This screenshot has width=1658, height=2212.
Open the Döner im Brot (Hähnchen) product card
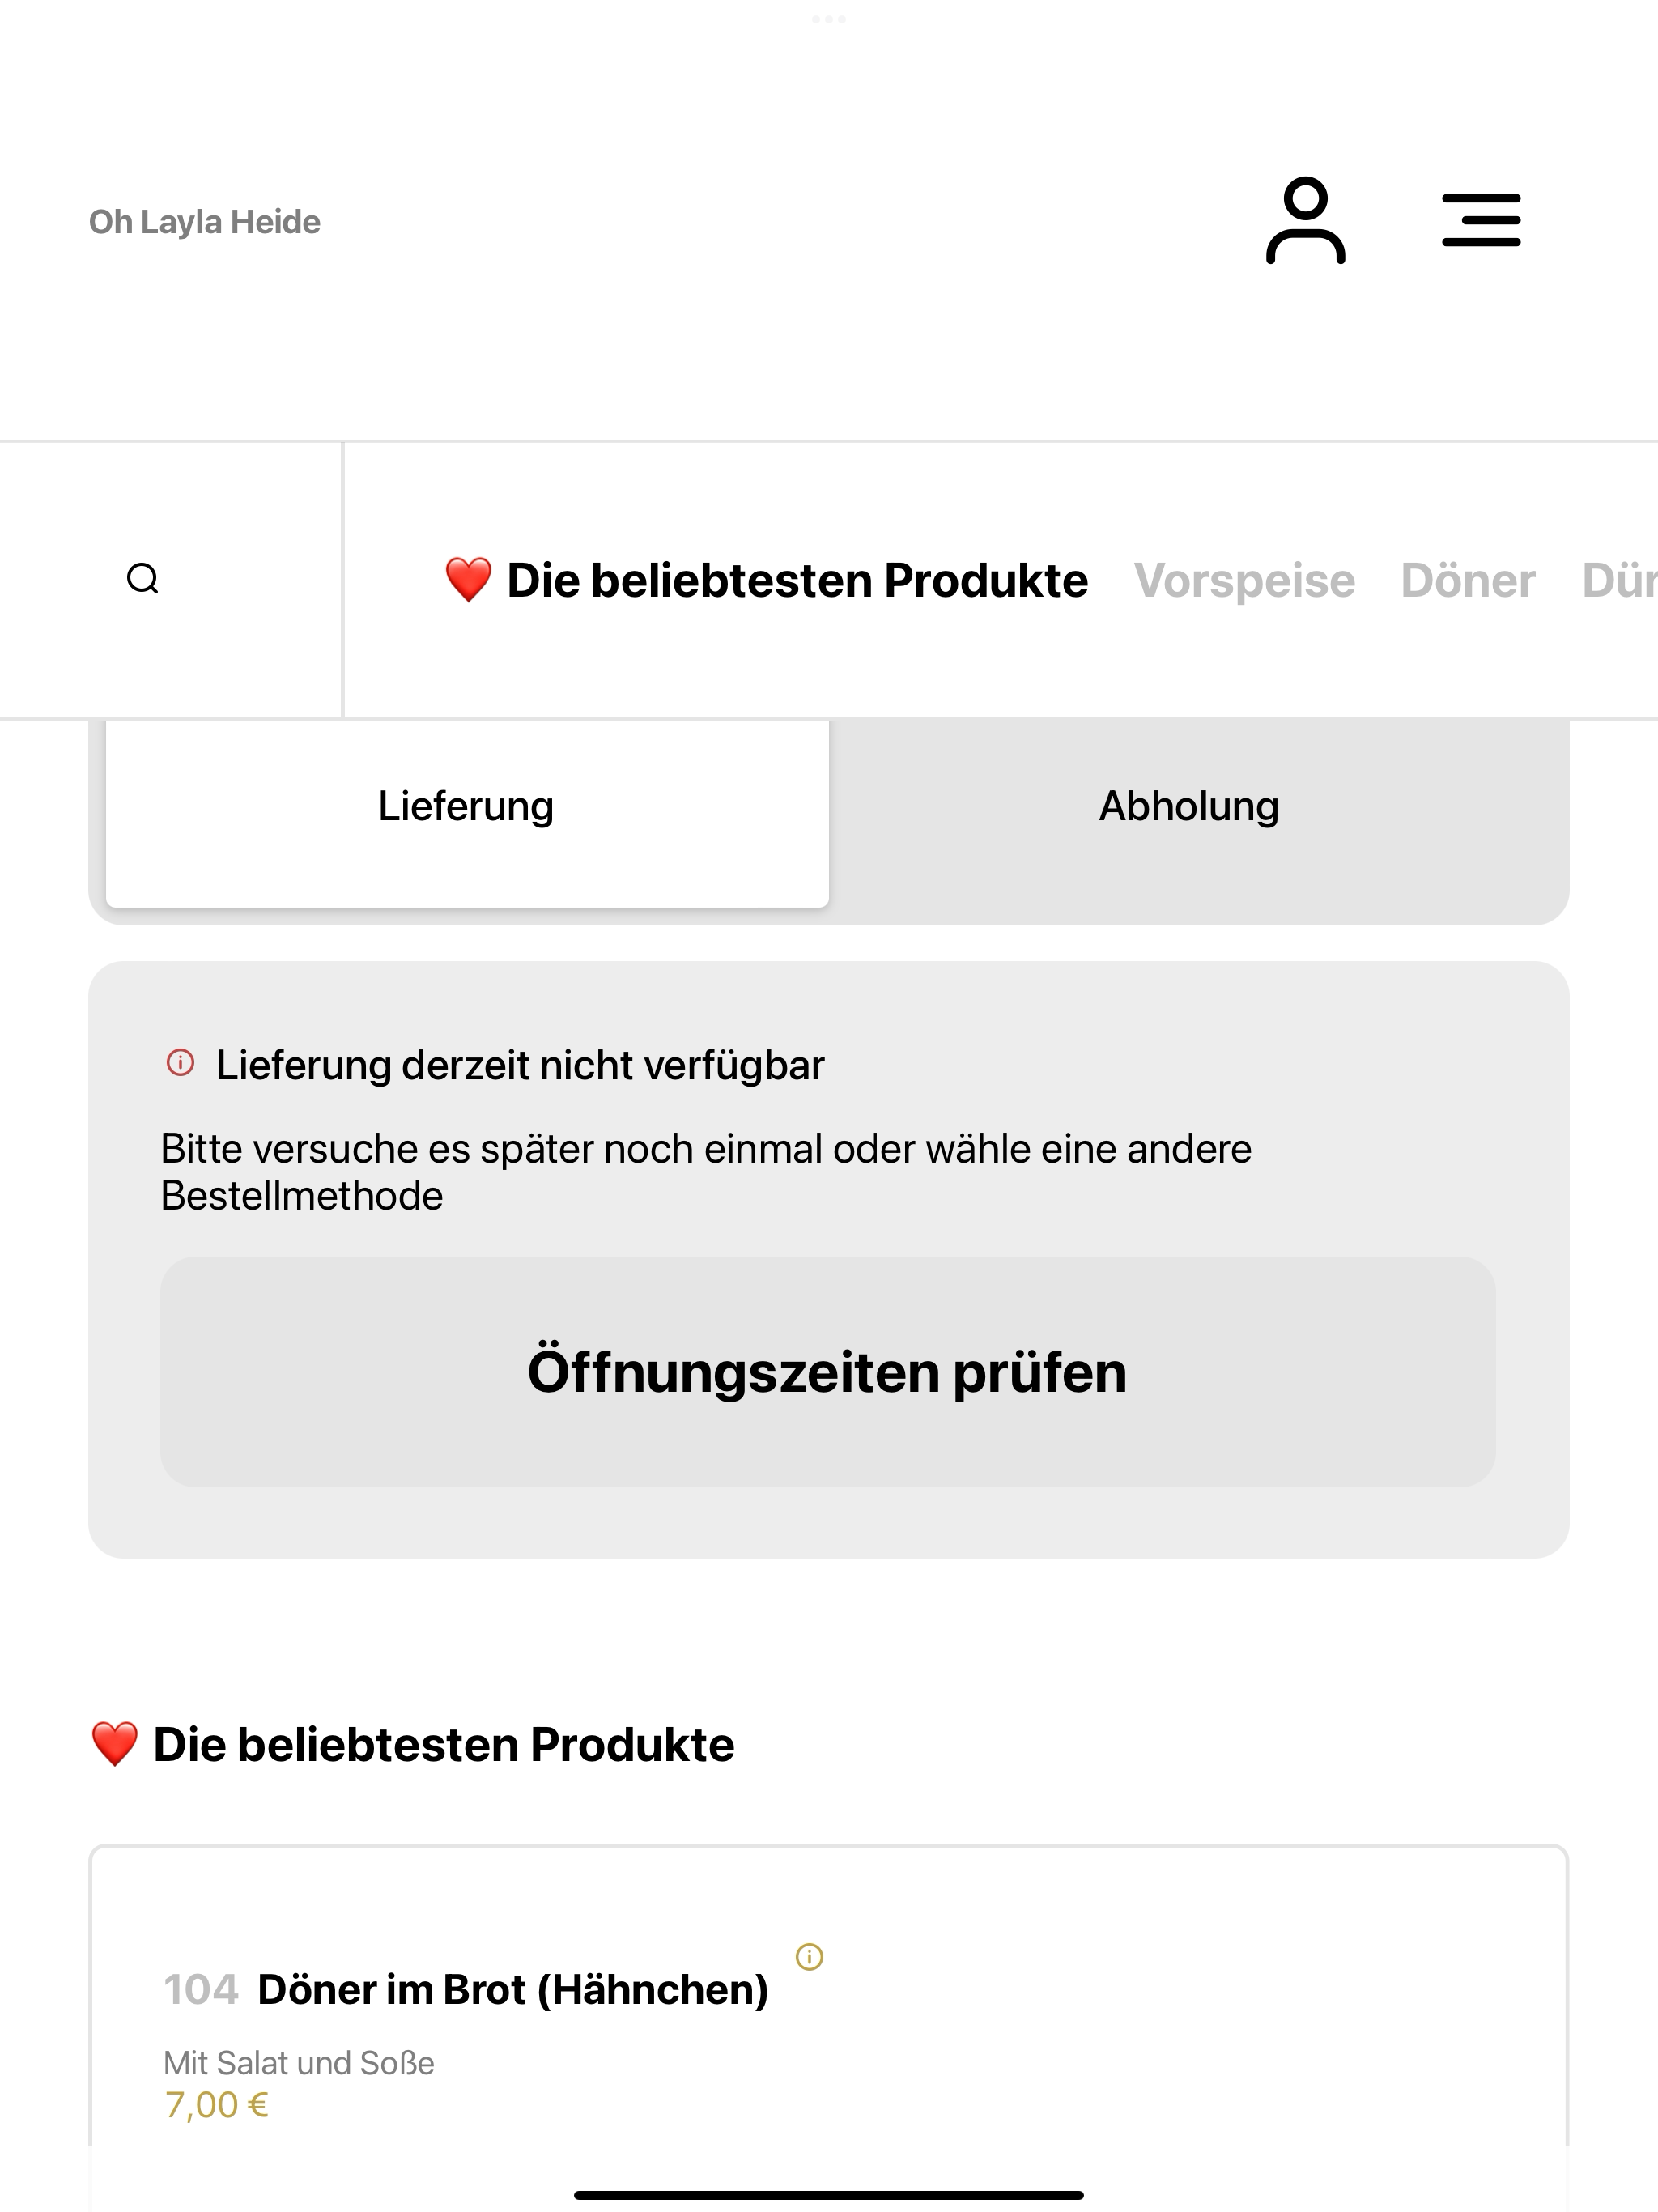[x=829, y=2030]
